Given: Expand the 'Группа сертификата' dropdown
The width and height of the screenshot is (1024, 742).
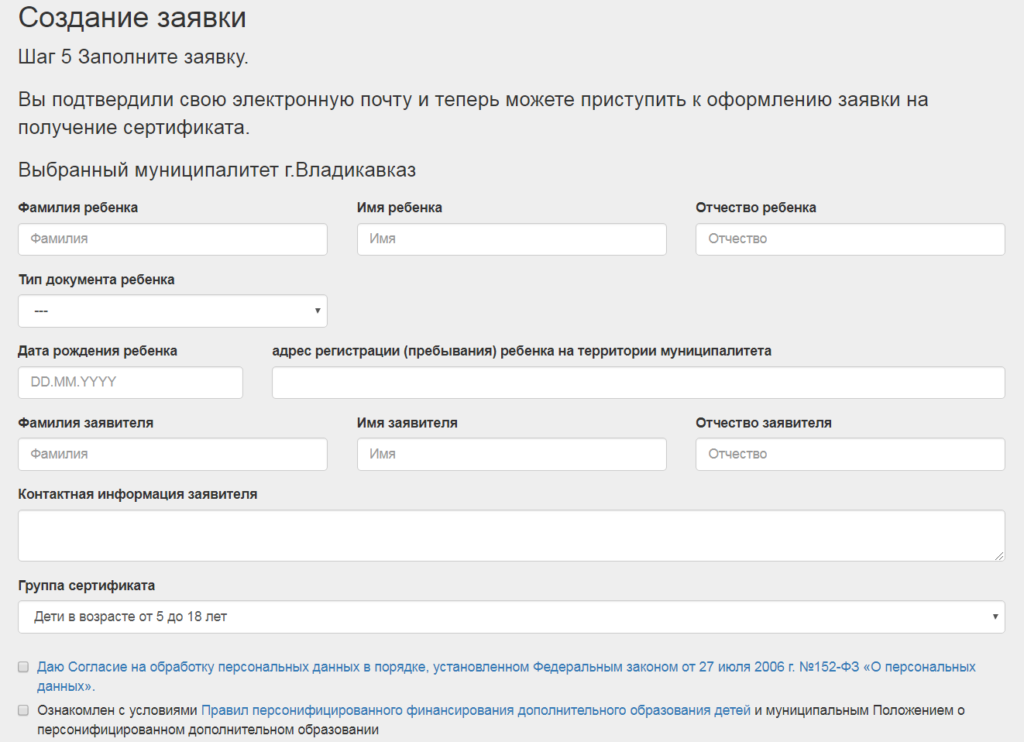Looking at the screenshot, I should [511, 617].
